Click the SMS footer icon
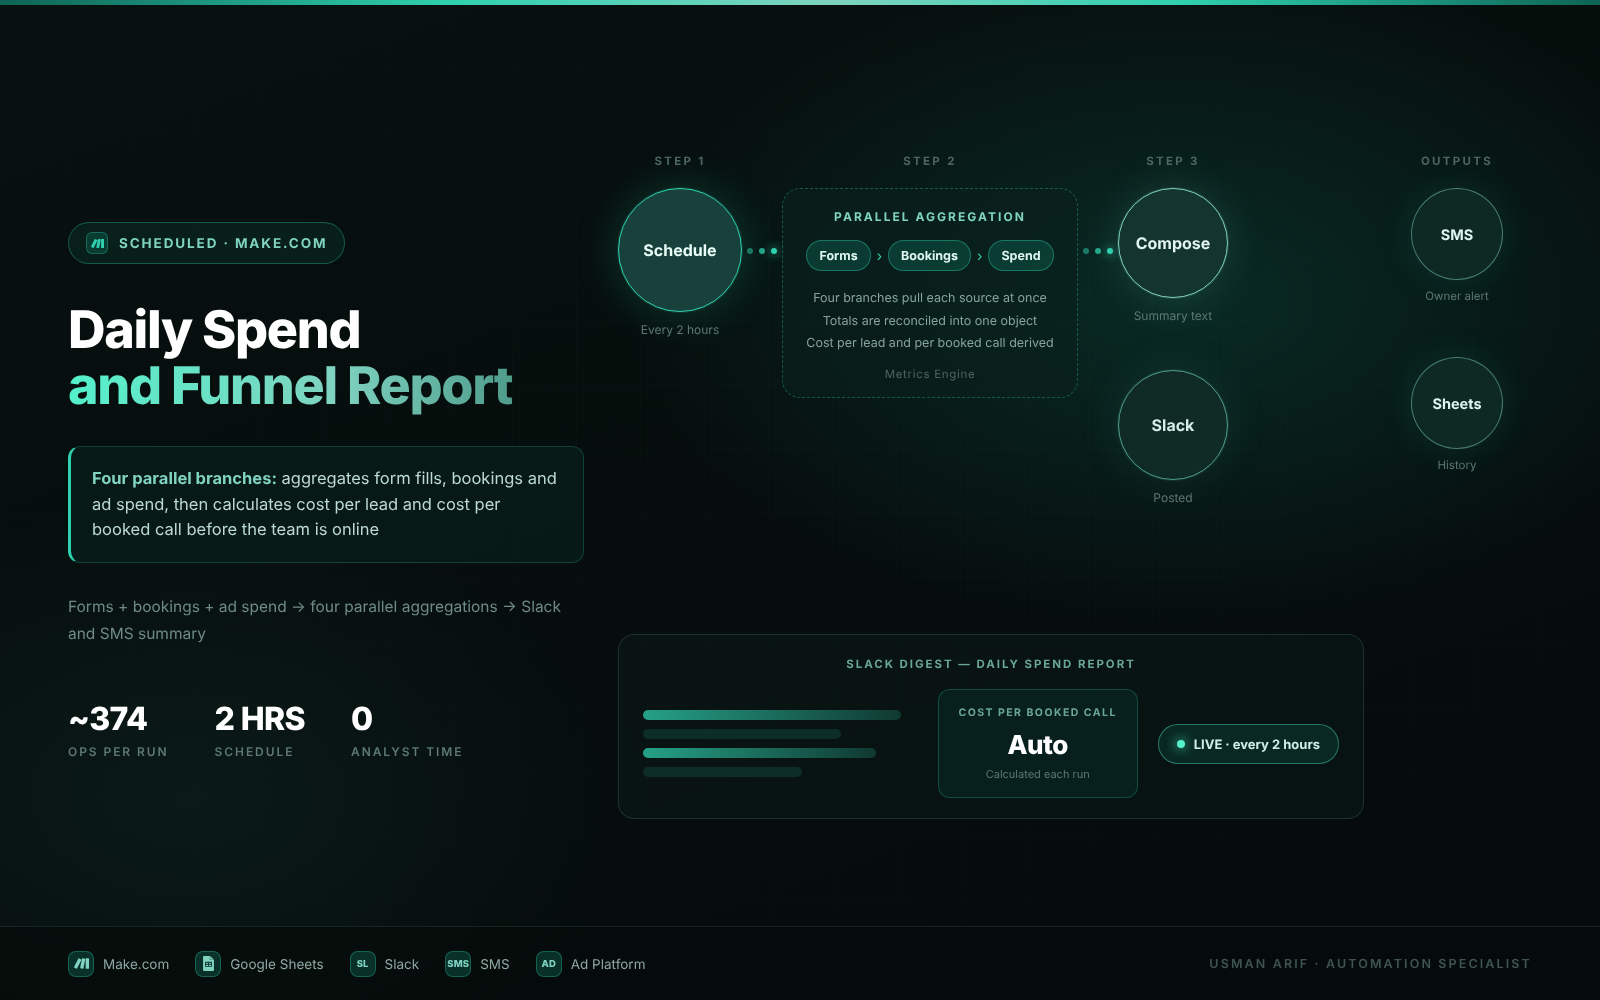Screen dimensions: 1600x1000 pyautogui.click(x=458, y=964)
